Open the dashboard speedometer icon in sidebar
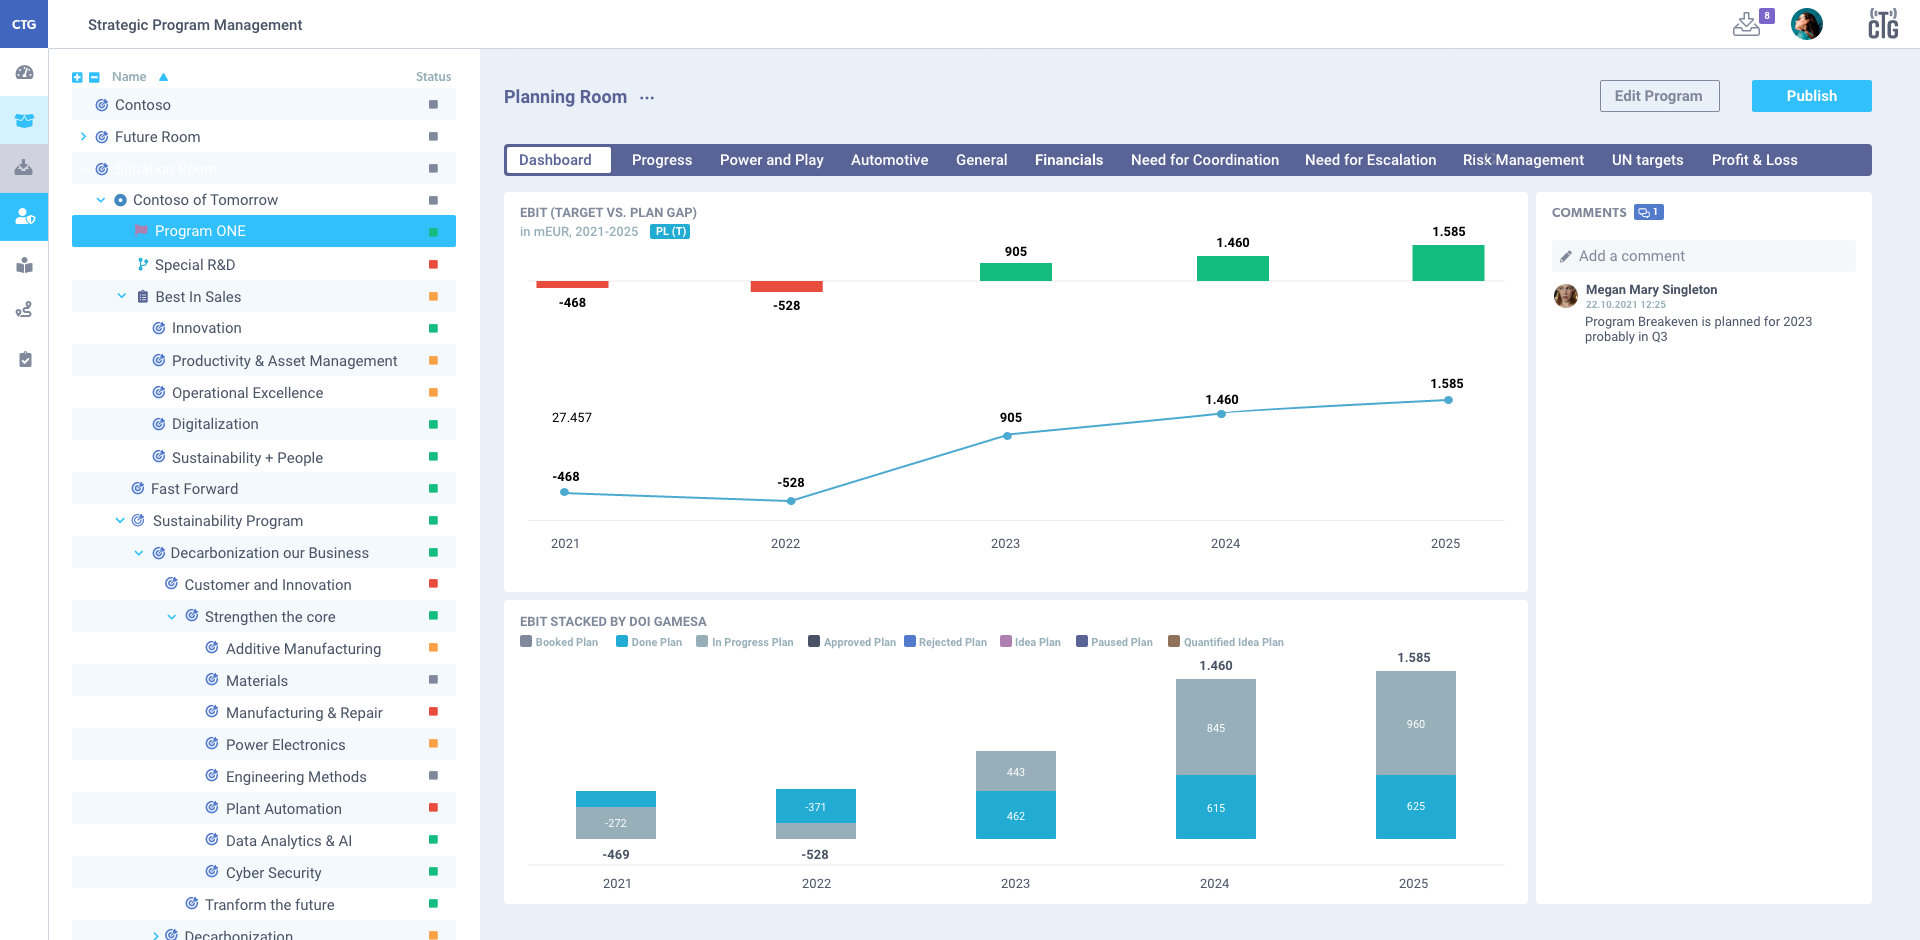This screenshot has height=940, width=1920. click(x=25, y=72)
